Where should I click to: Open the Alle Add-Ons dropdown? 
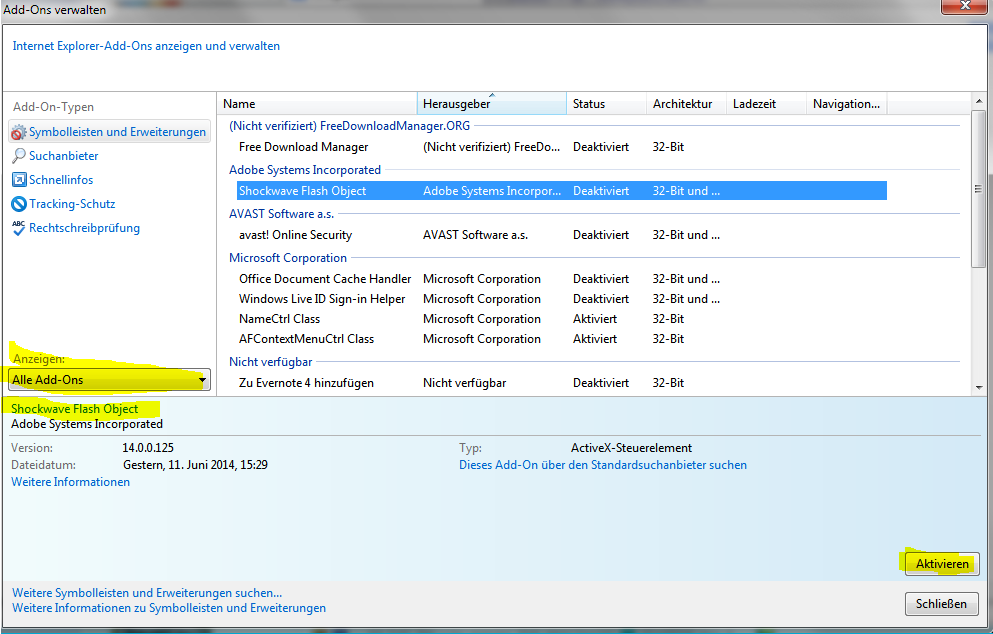pyautogui.click(x=110, y=380)
